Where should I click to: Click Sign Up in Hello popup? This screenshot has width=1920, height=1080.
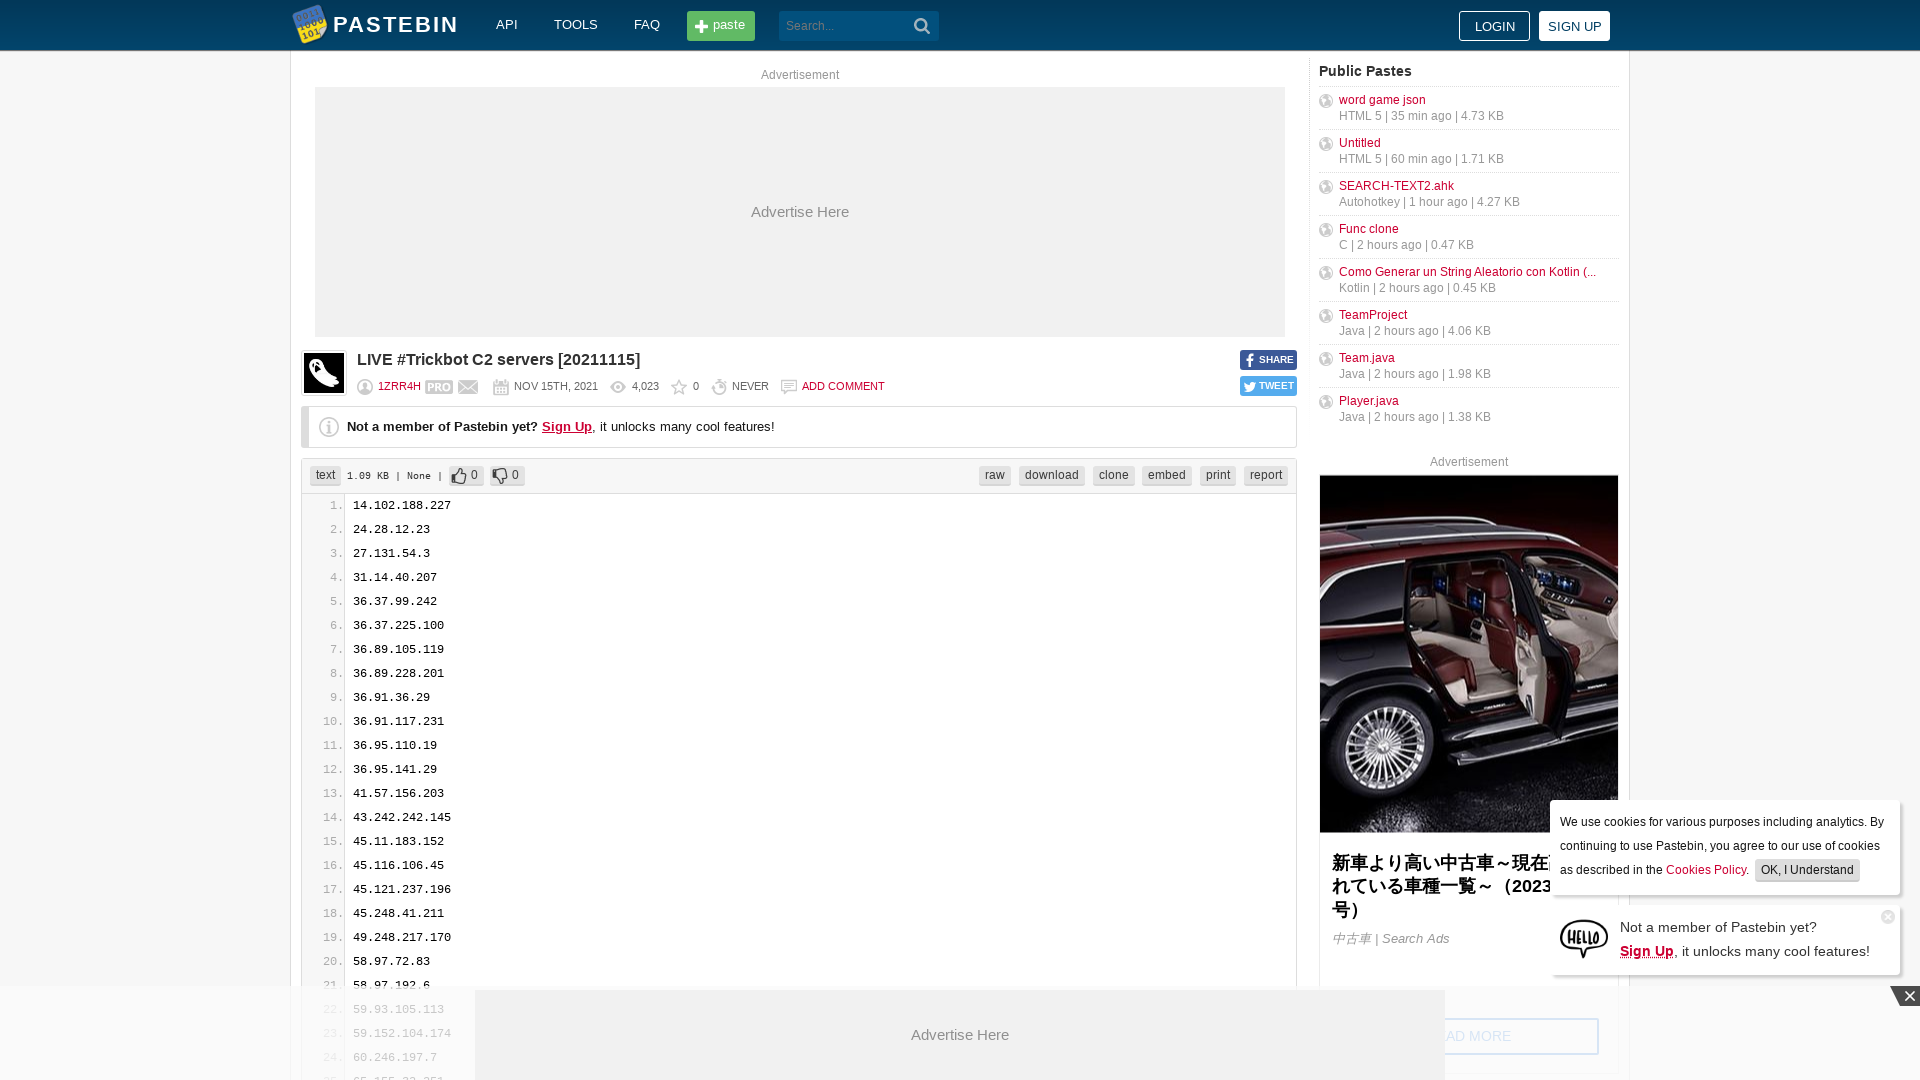[1647, 951]
